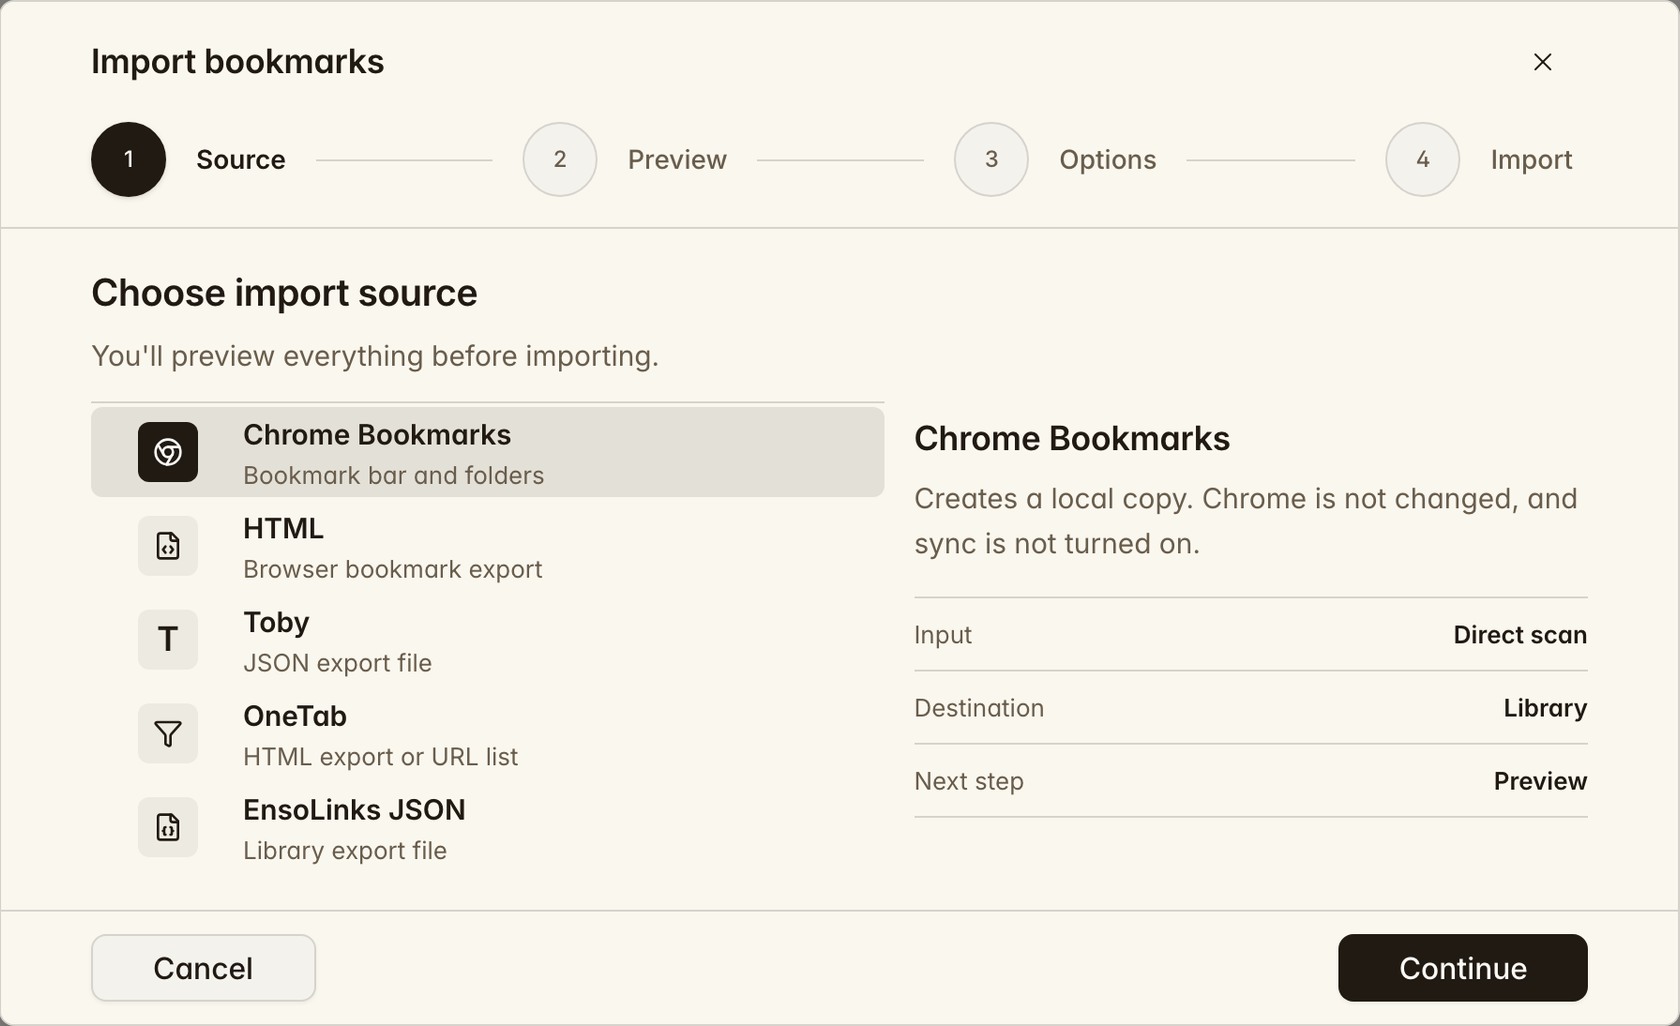Click the 'Next step' row label
The width and height of the screenshot is (1680, 1026).
(969, 781)
